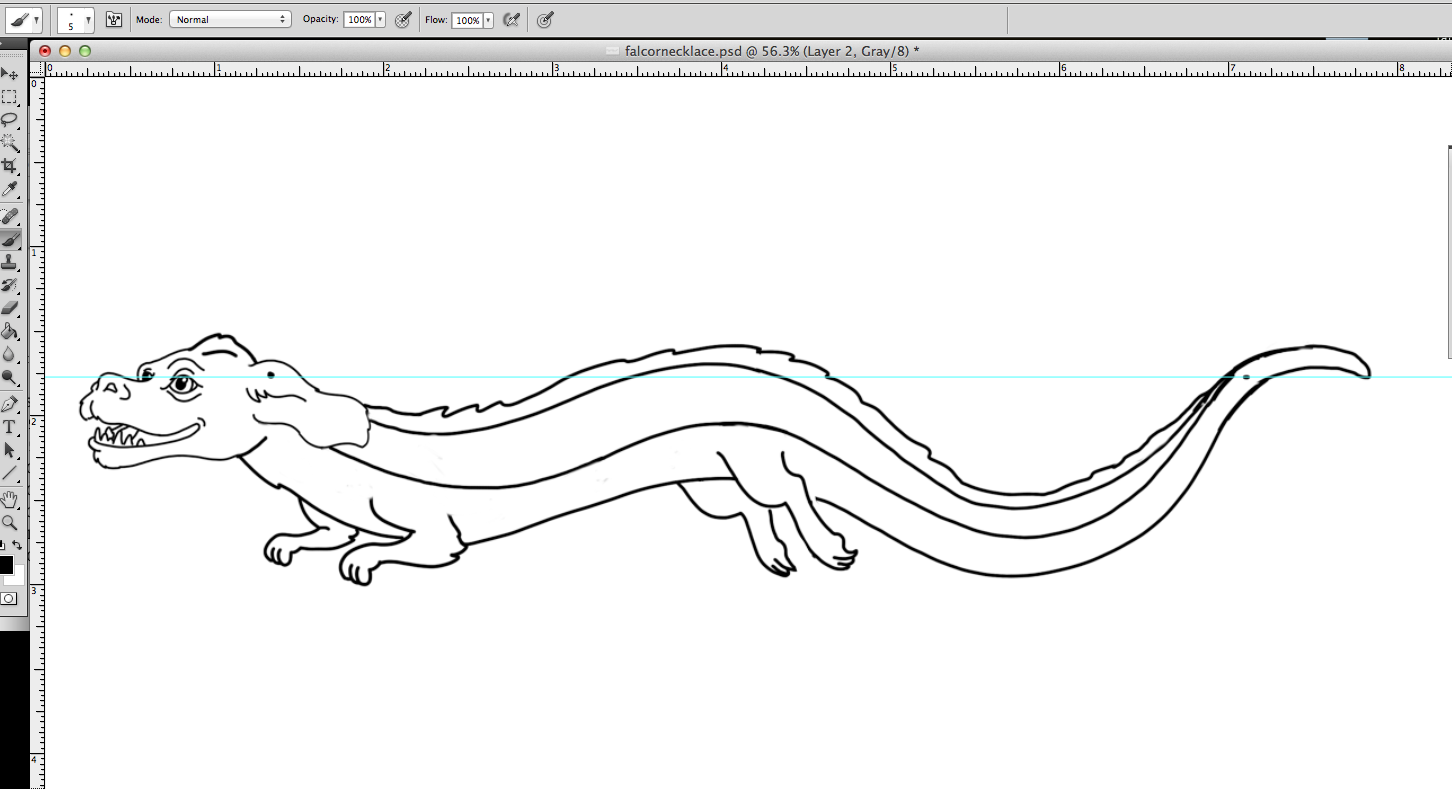Select the Dodge tool
This screenshot has width=1452, height=789.
pyautogui.click(x=10, y=378)
